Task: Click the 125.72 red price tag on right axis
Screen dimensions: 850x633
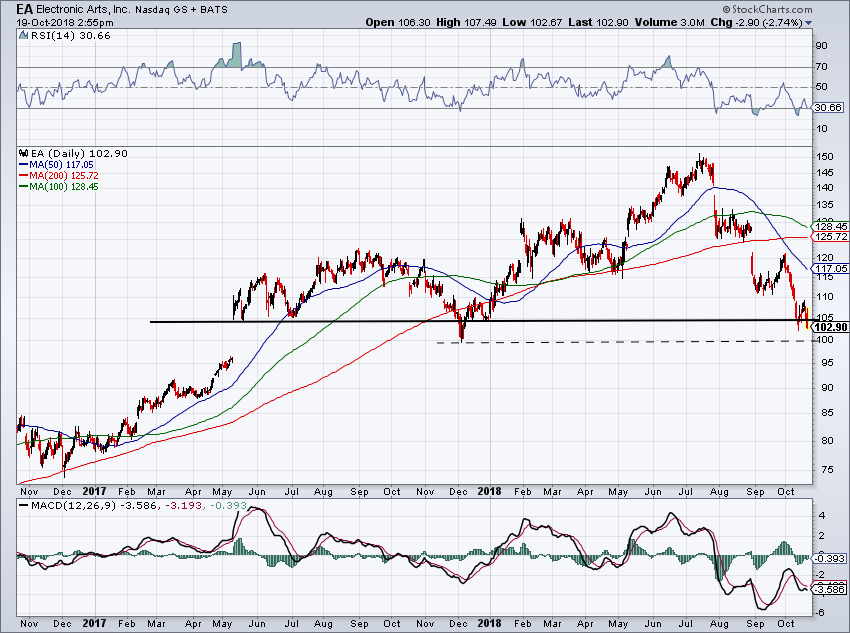Action: click(830, 237)
